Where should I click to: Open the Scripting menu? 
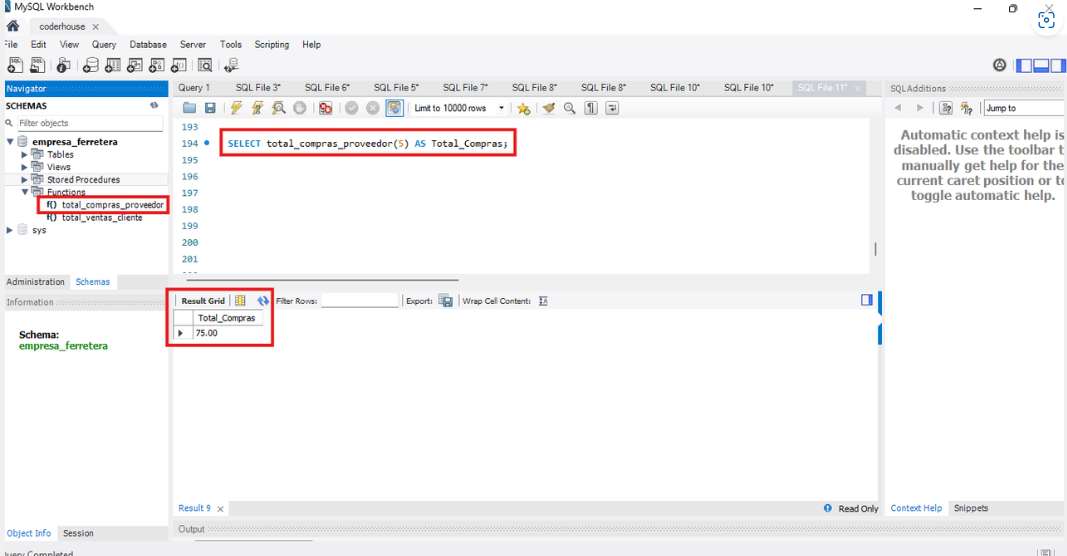[x=272, y=44]
